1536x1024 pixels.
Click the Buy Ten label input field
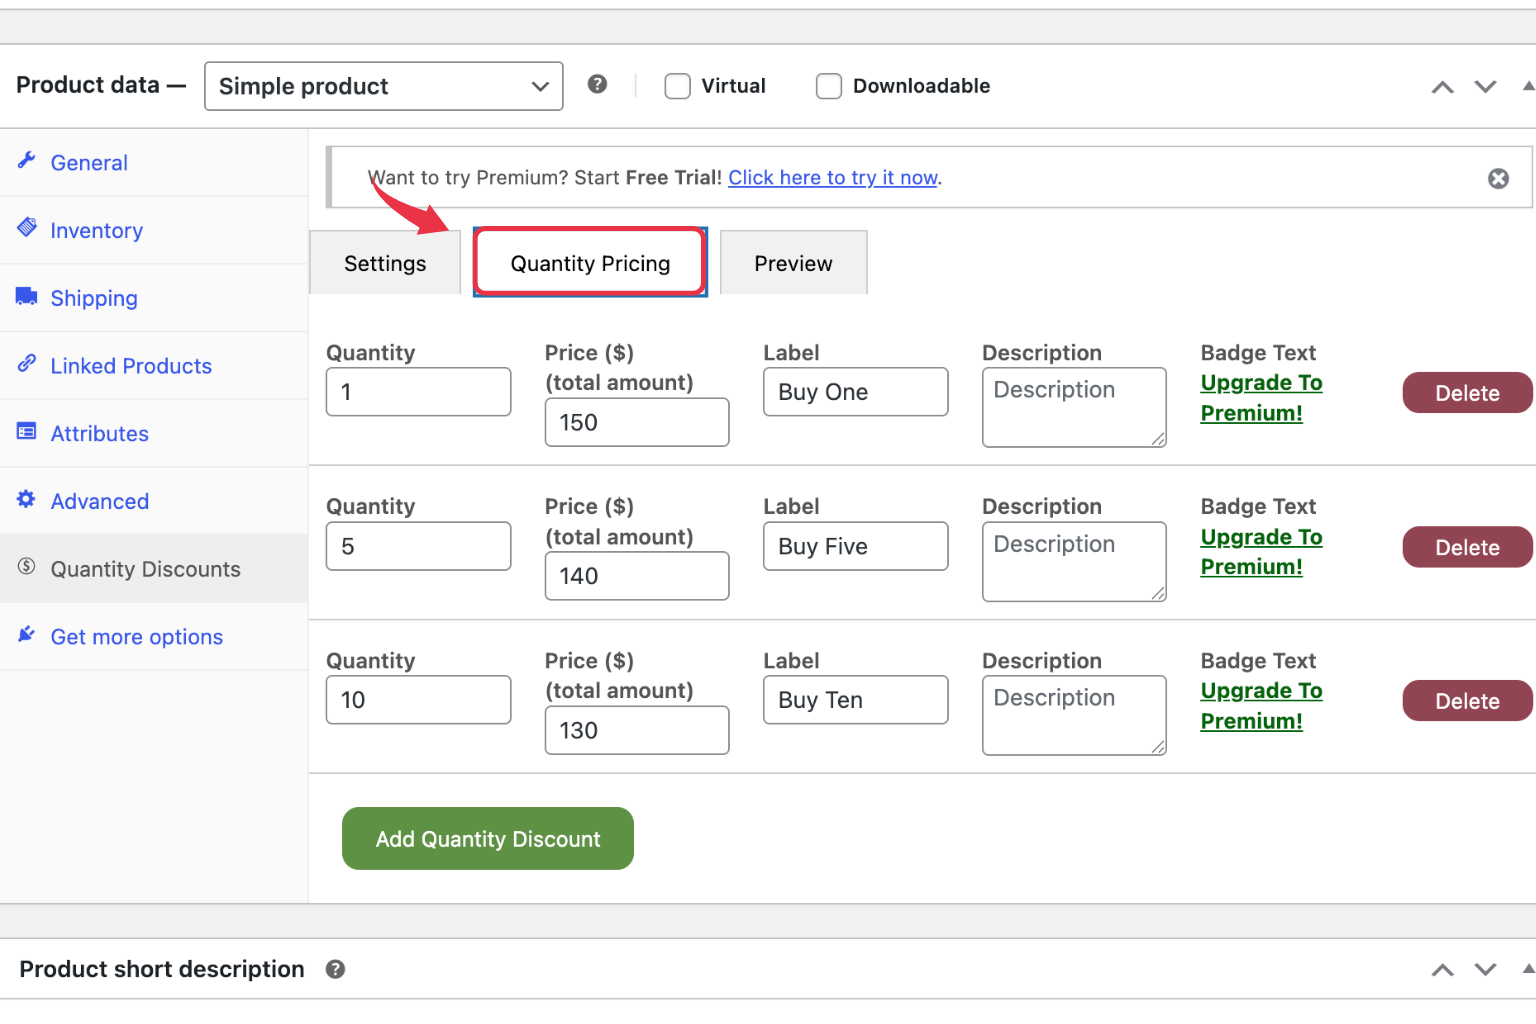[x=855, y=700]
